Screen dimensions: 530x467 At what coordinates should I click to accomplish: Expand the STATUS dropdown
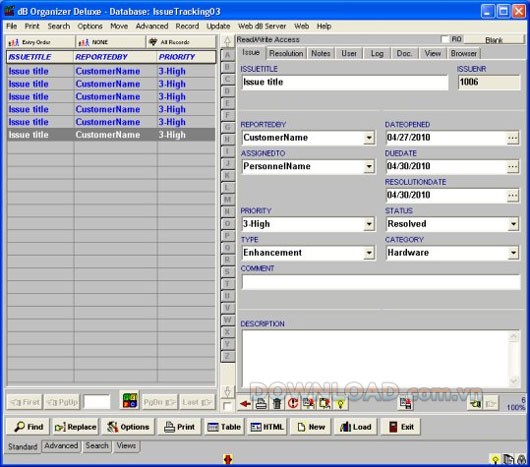(513, 224)
